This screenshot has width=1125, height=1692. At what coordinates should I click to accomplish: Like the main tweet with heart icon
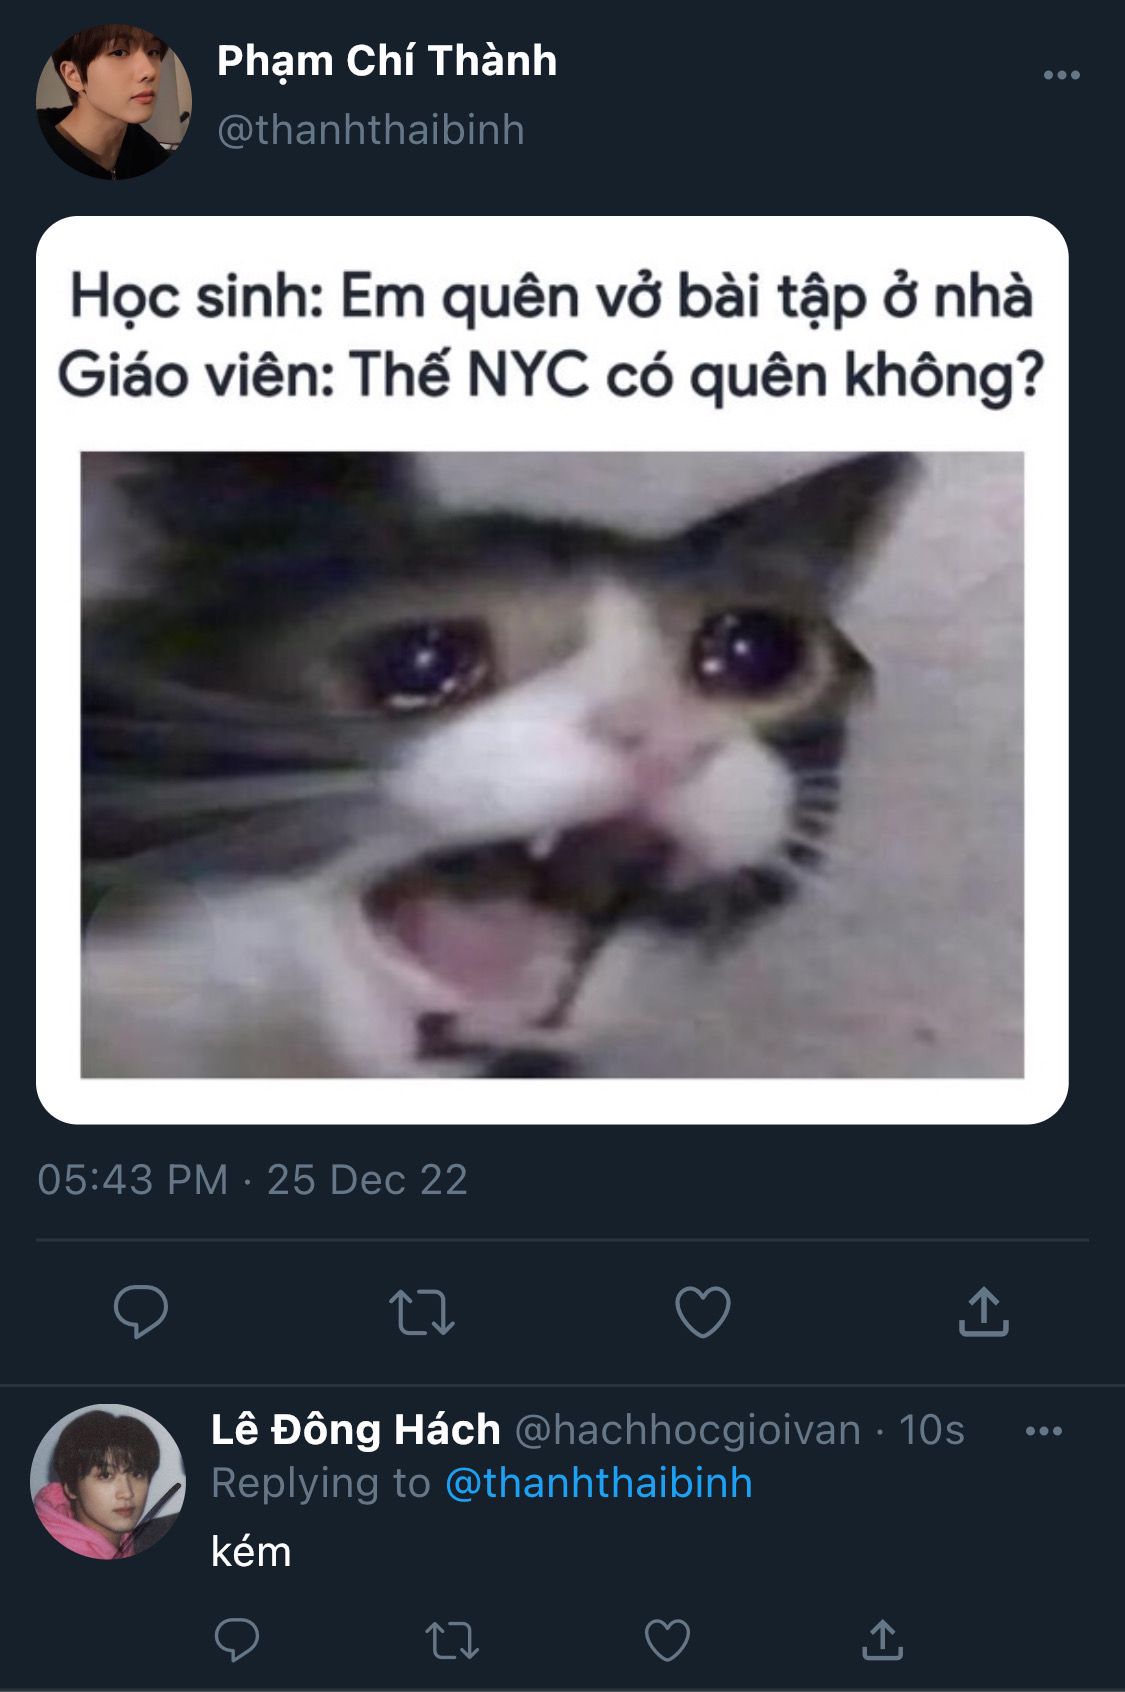[x=703, y=1312]
